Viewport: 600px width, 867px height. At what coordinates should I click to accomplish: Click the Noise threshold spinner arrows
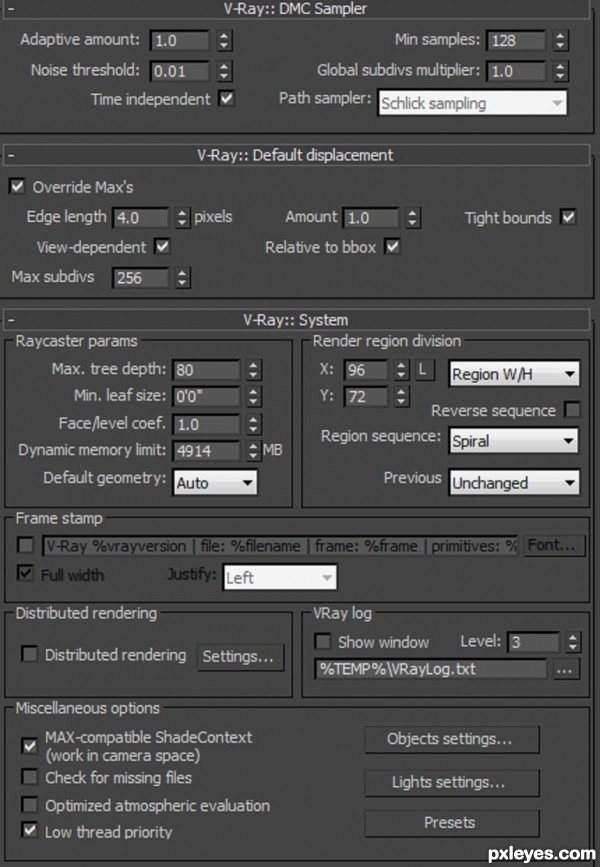point(223,71)
